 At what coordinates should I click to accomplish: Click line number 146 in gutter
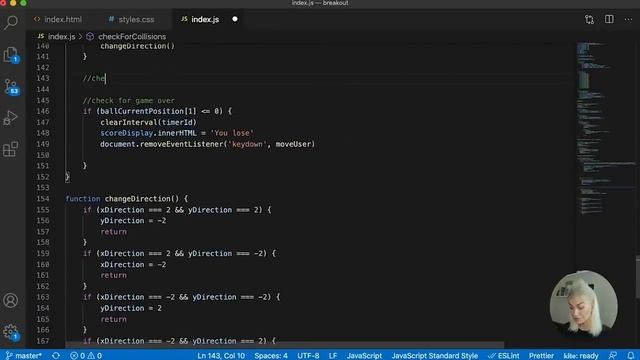tap(43, 111)
